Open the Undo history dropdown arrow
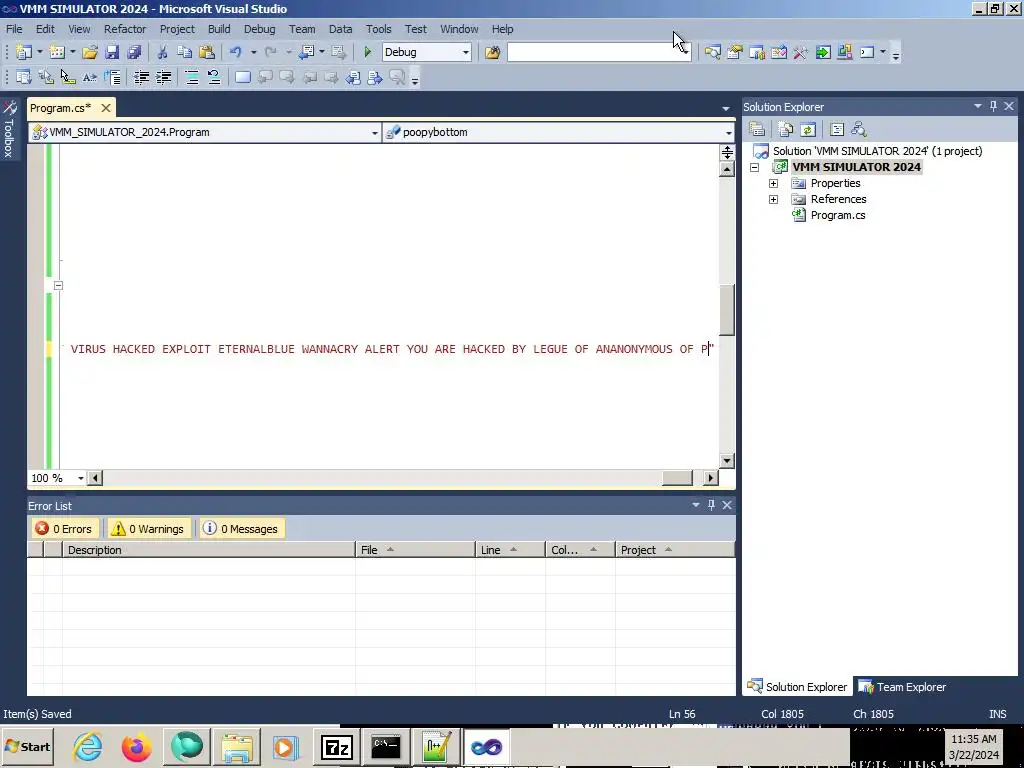 coord(253,52)
